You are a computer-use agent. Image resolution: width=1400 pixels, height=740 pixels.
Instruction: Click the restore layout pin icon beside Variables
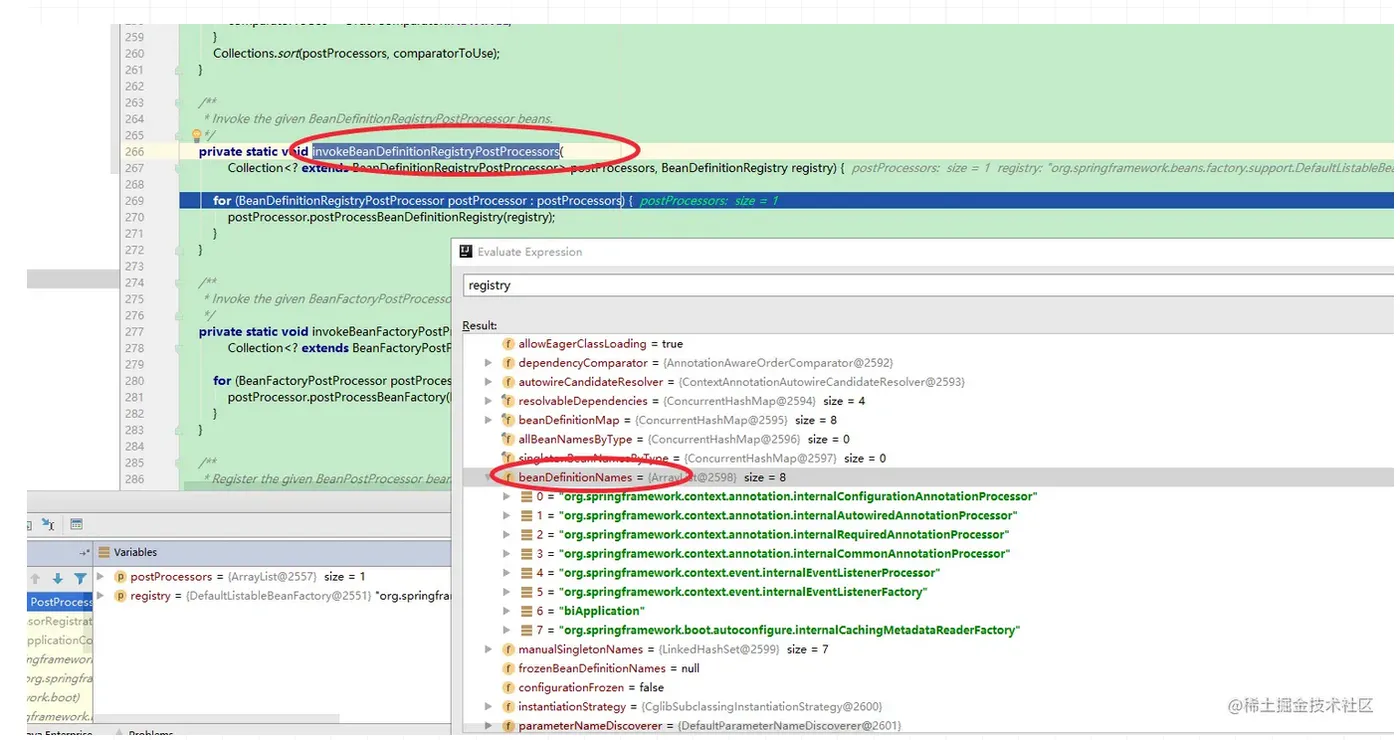click(x=85, y=552)
